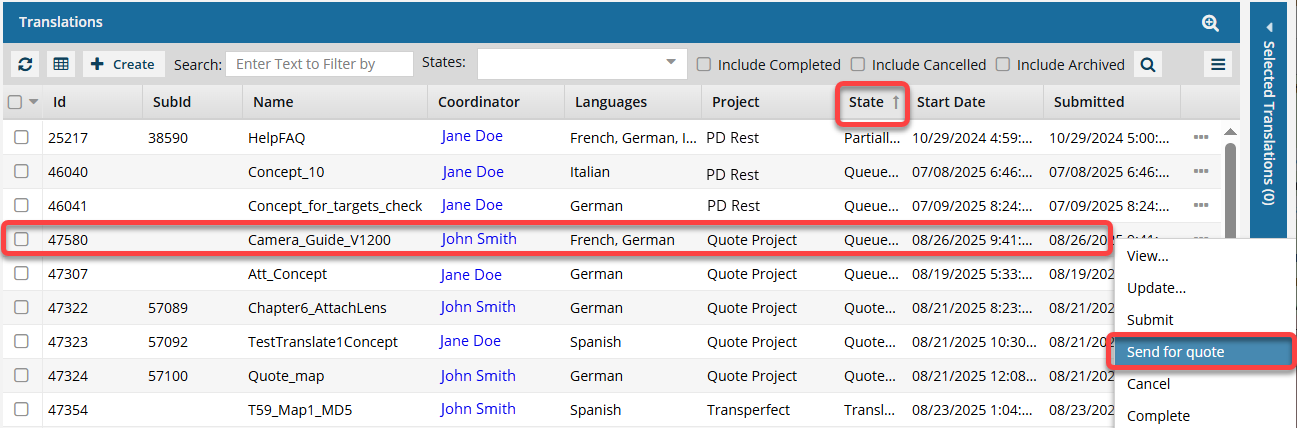Open the hamburger menu icon
The height and width of the screenshot is (428, 1297).
point(1218,64)
